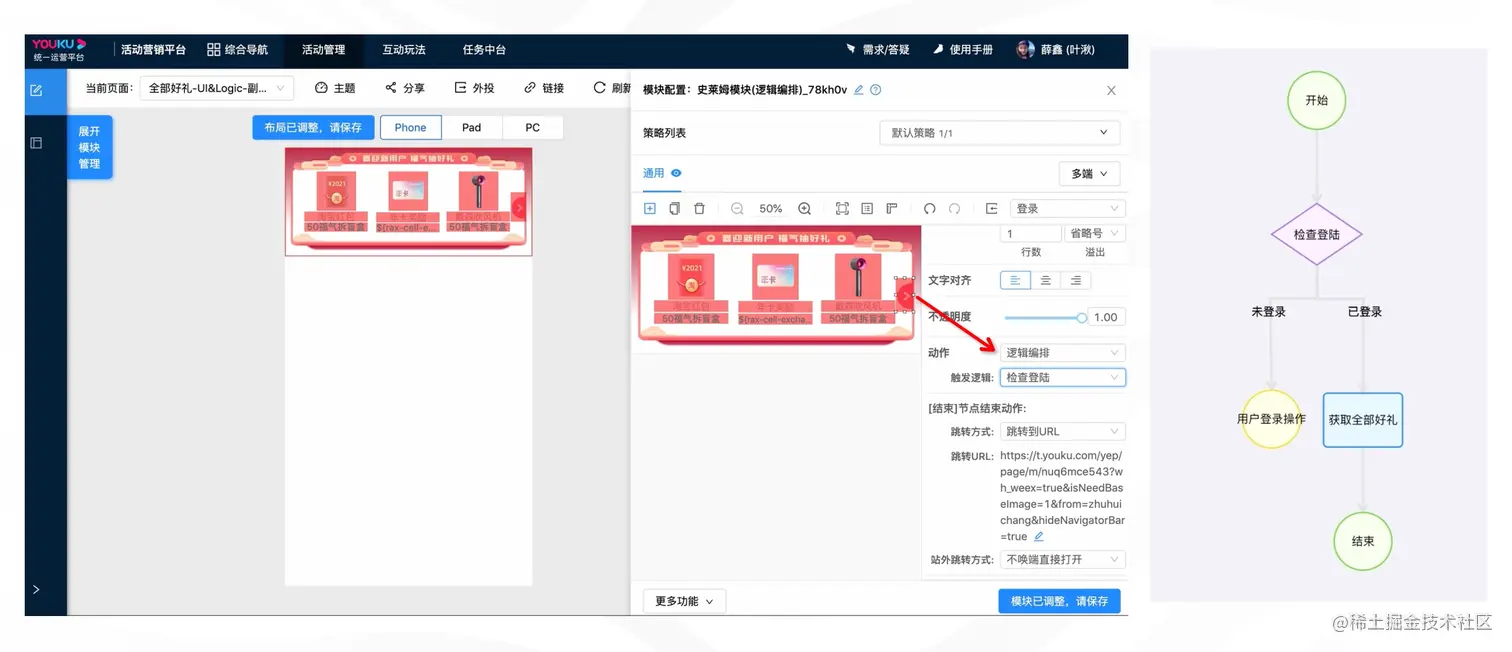Select the delete (trash) tool in module config toolbar
Screen dimensions: 1512x652
click(x=701, y=208)
